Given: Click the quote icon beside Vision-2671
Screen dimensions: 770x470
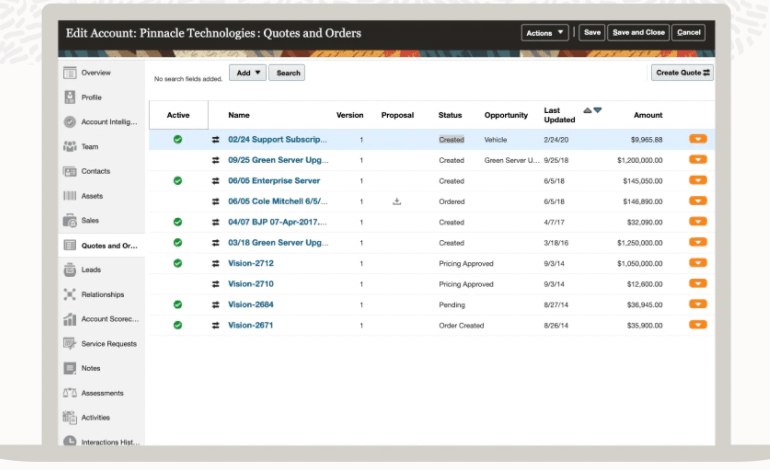Looking at the screenshot, I should coord(216,325).
